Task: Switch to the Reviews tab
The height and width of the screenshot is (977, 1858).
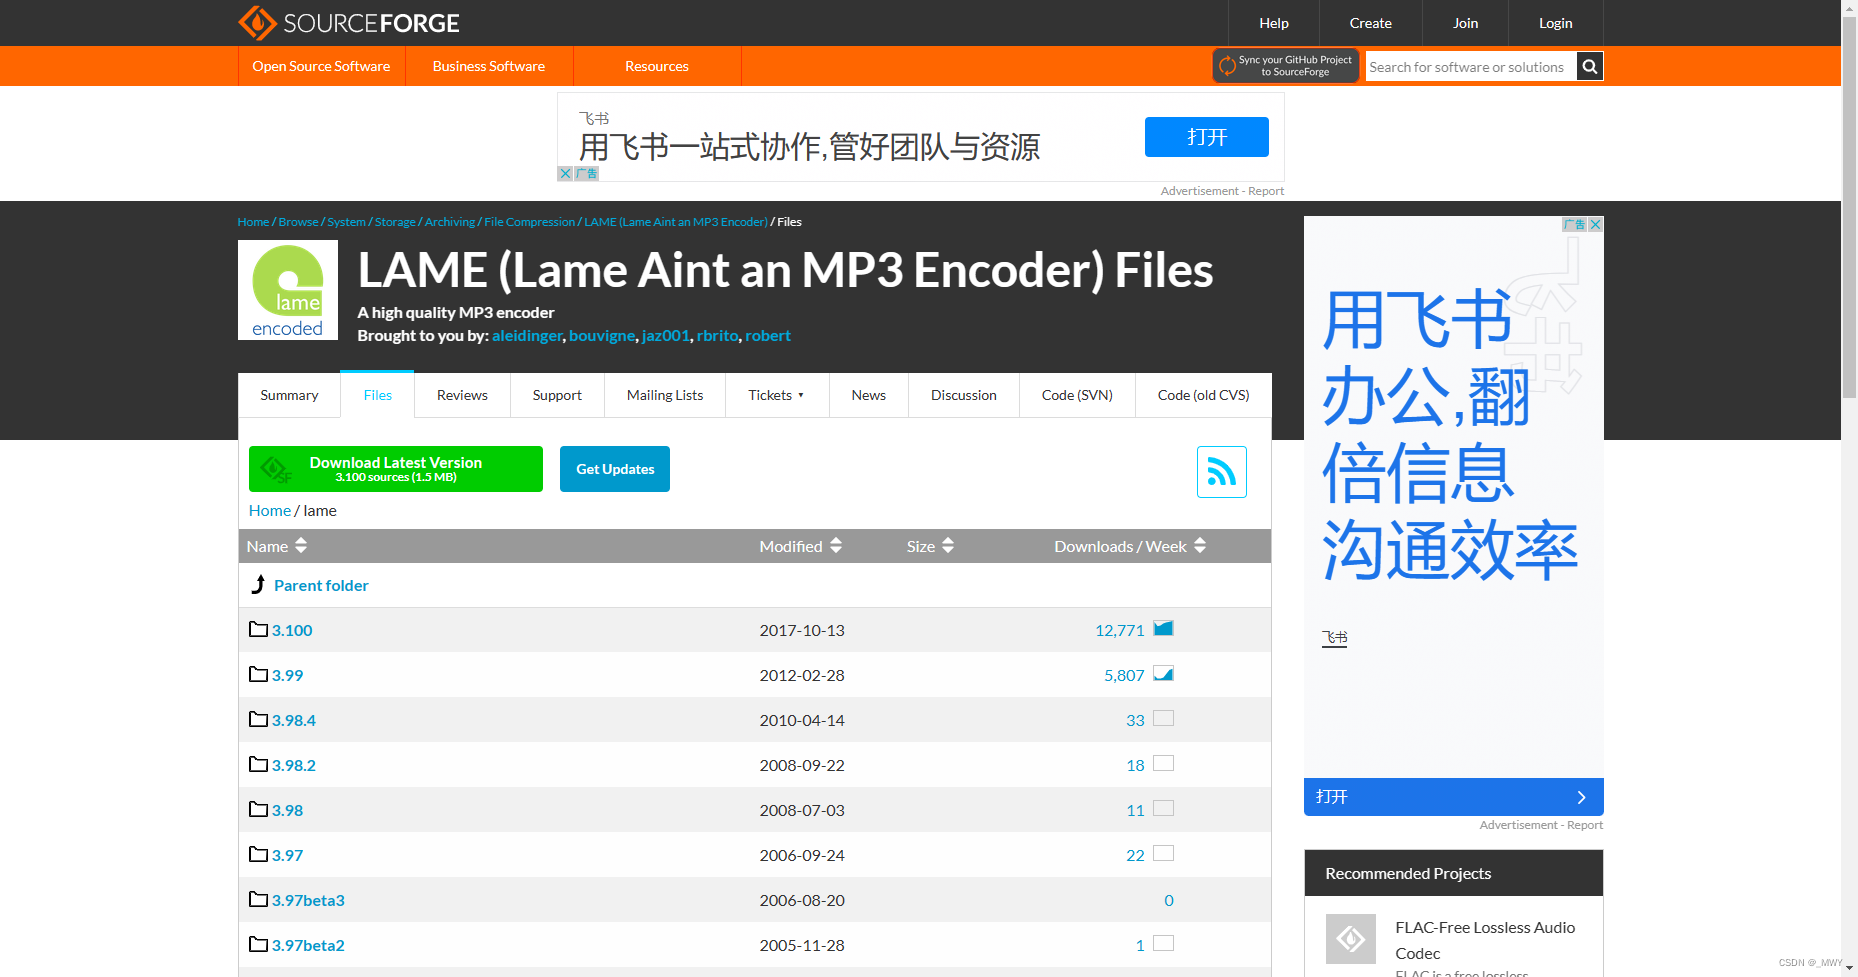Action: [462, 395]
